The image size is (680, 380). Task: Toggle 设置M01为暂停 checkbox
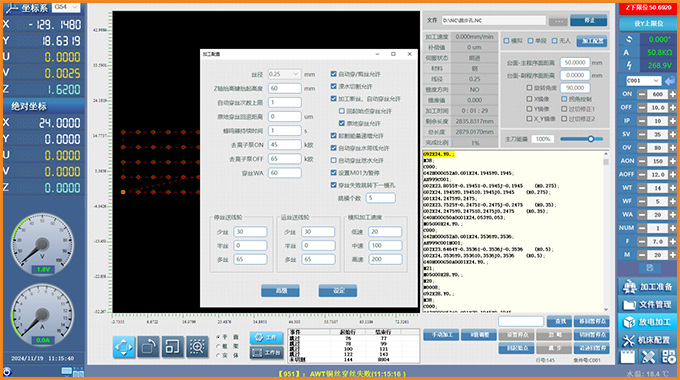click(x=333, y=173)
